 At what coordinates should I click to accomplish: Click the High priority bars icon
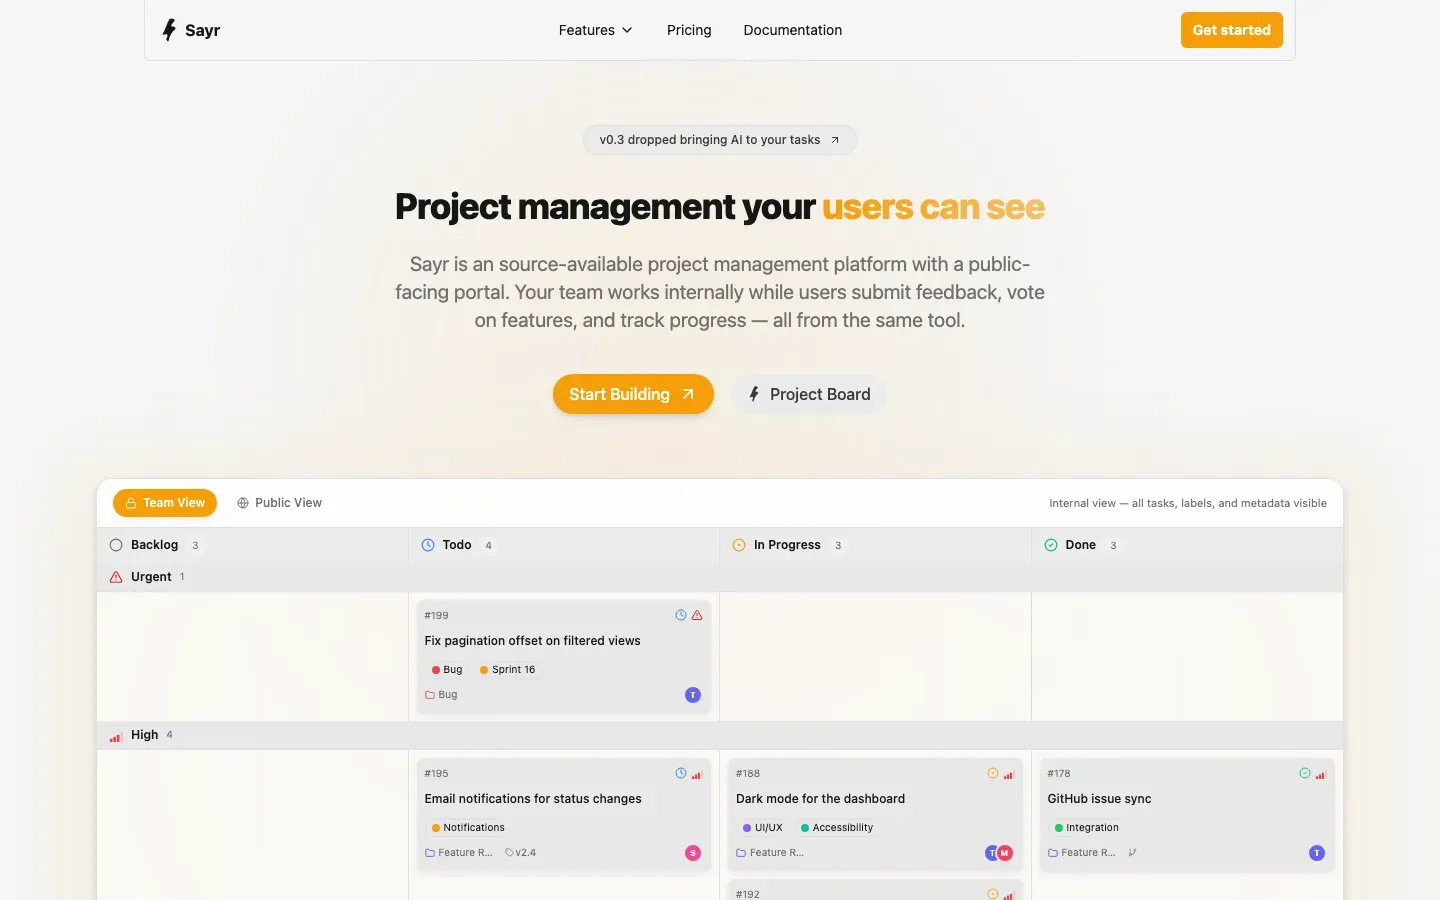116,736
